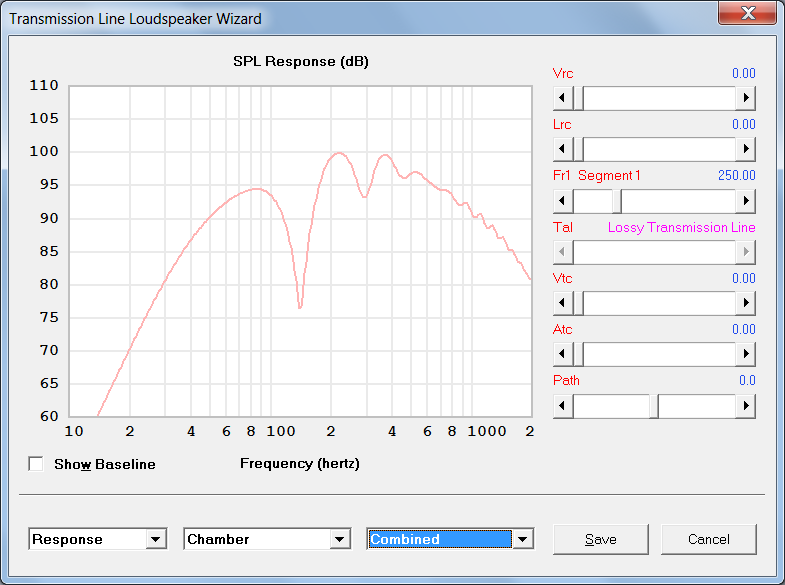Image resolution: width=785 pixels, height=585 pixels.
Task: Decrease Vtc with its left arrow
Action: click(563, 303)
